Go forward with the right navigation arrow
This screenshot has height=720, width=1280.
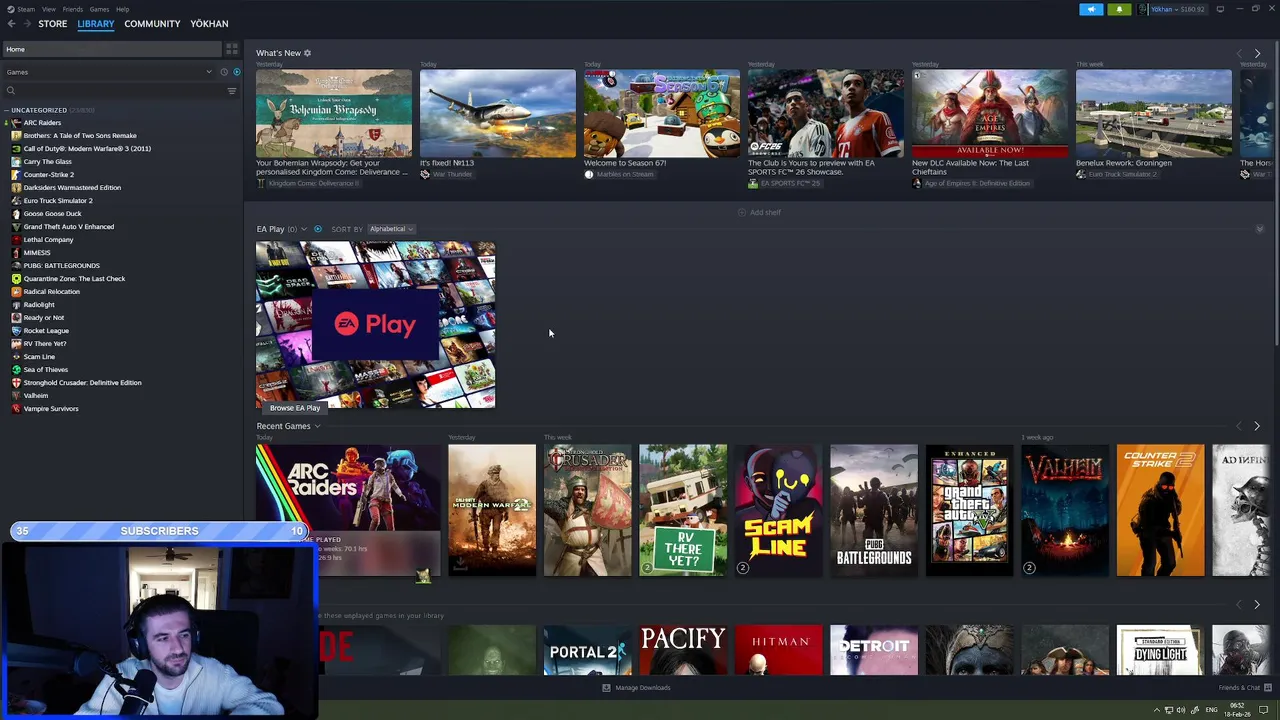click(26, 24)
